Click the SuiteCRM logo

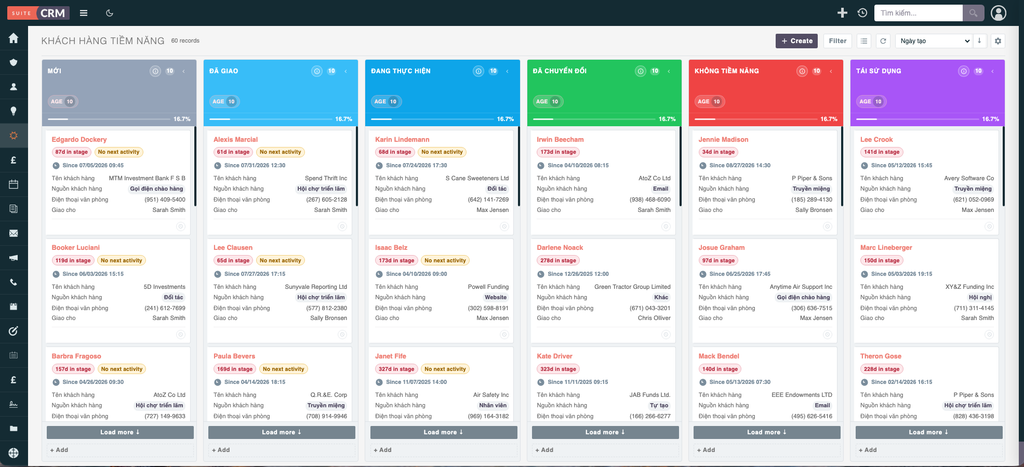tap(38, 12)
